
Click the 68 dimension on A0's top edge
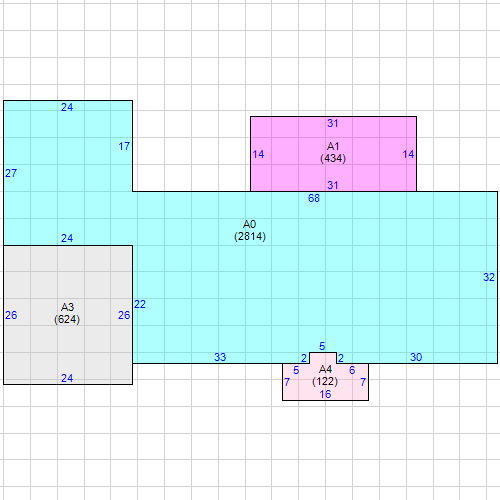314,198
